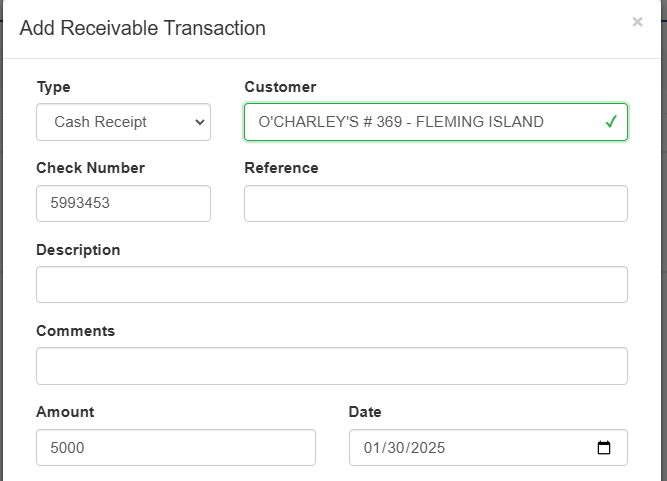Click inside the Comments text box
Image resolution: width=667 pixels, height=481 pixels.
332,366
